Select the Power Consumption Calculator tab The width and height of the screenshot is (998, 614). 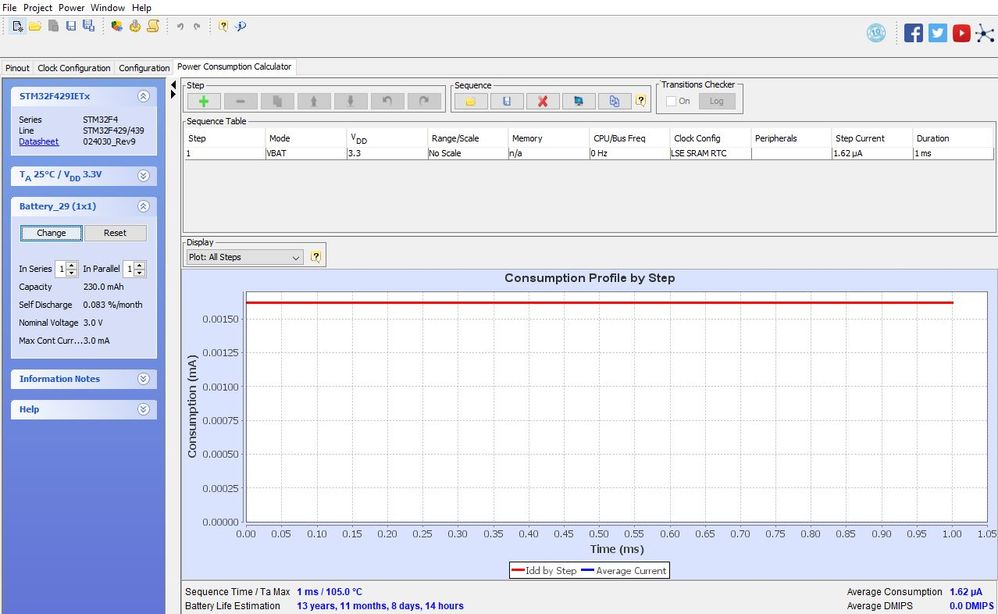[x=234, y=67]
